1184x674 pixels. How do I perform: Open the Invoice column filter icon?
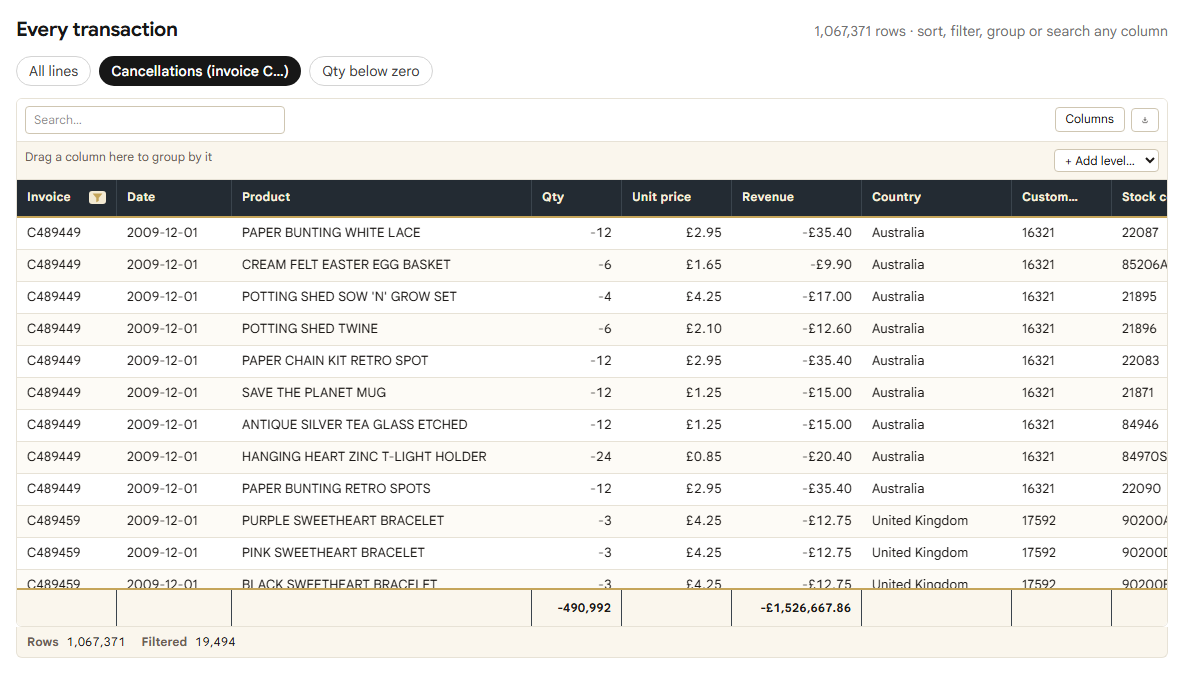[x=97, y=197]
